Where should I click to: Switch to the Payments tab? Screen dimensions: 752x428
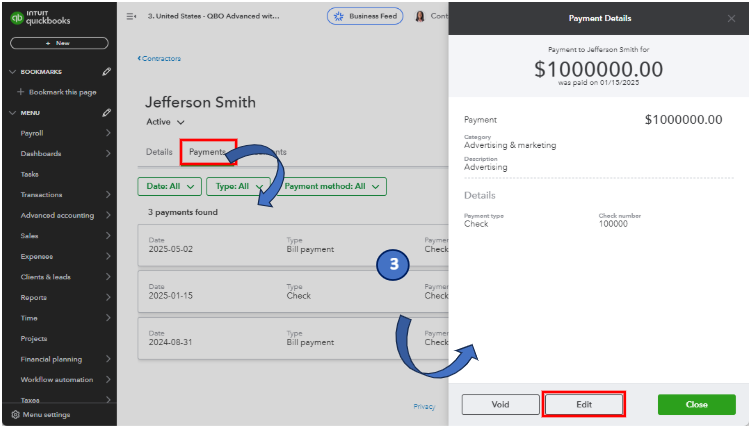[207, 152]
